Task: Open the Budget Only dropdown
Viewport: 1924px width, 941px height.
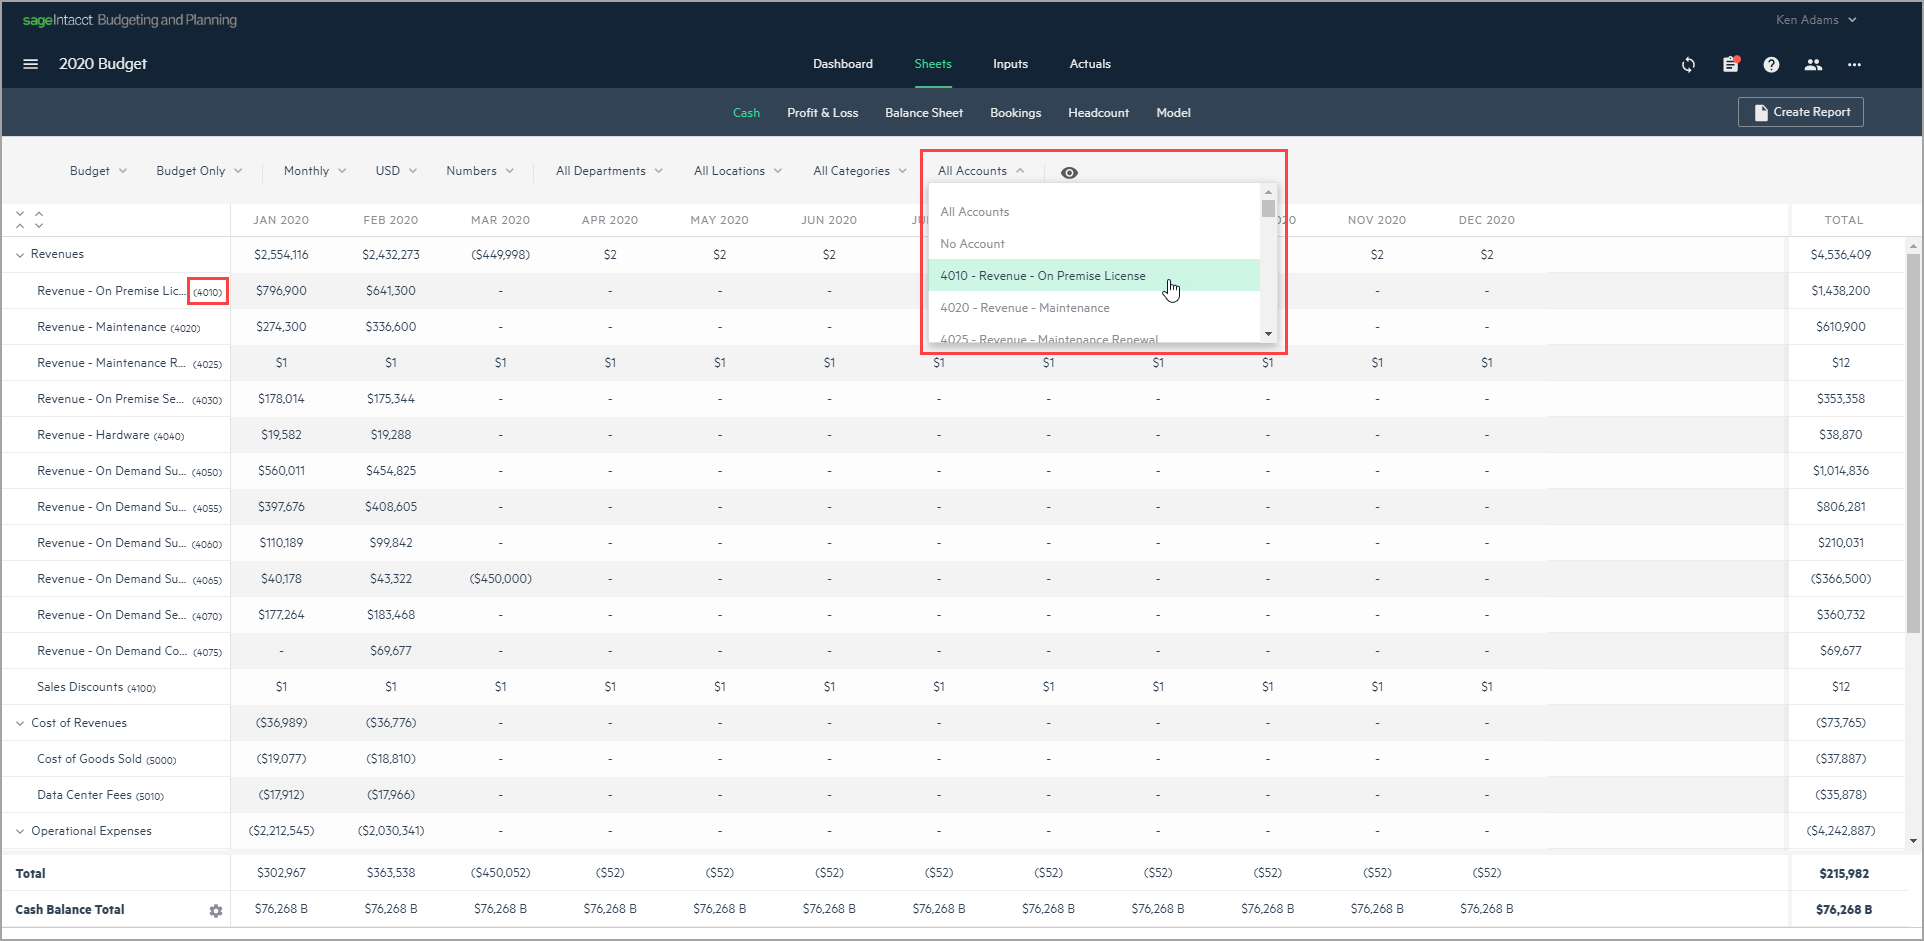Action: point(199,171)
